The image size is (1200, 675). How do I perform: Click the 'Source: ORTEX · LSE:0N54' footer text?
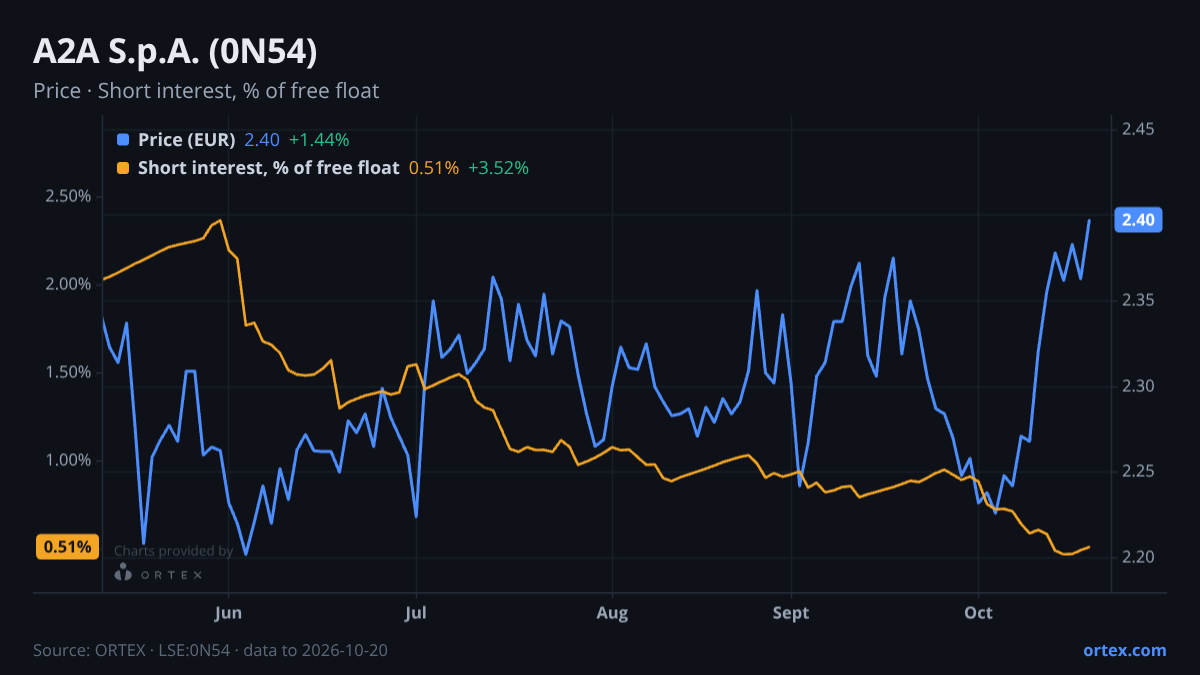pos(134,650)
